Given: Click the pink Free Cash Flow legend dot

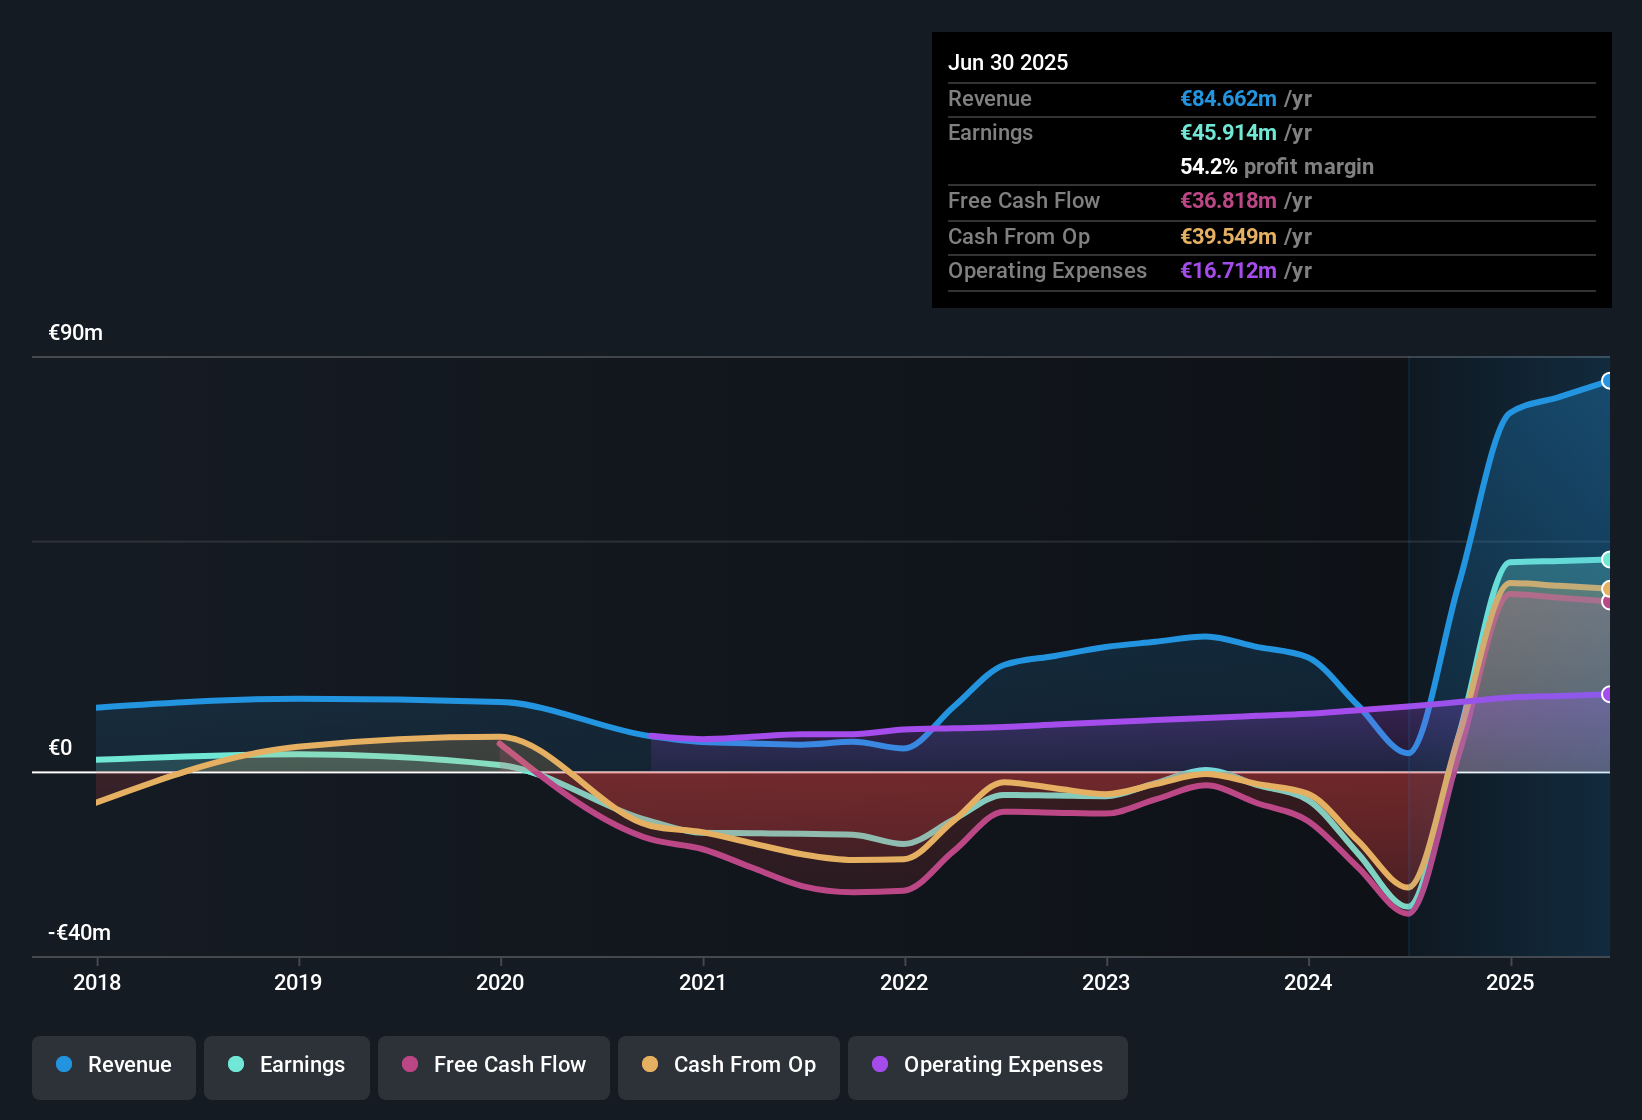Looking at the screenshot, I should tap(410, 1065).
